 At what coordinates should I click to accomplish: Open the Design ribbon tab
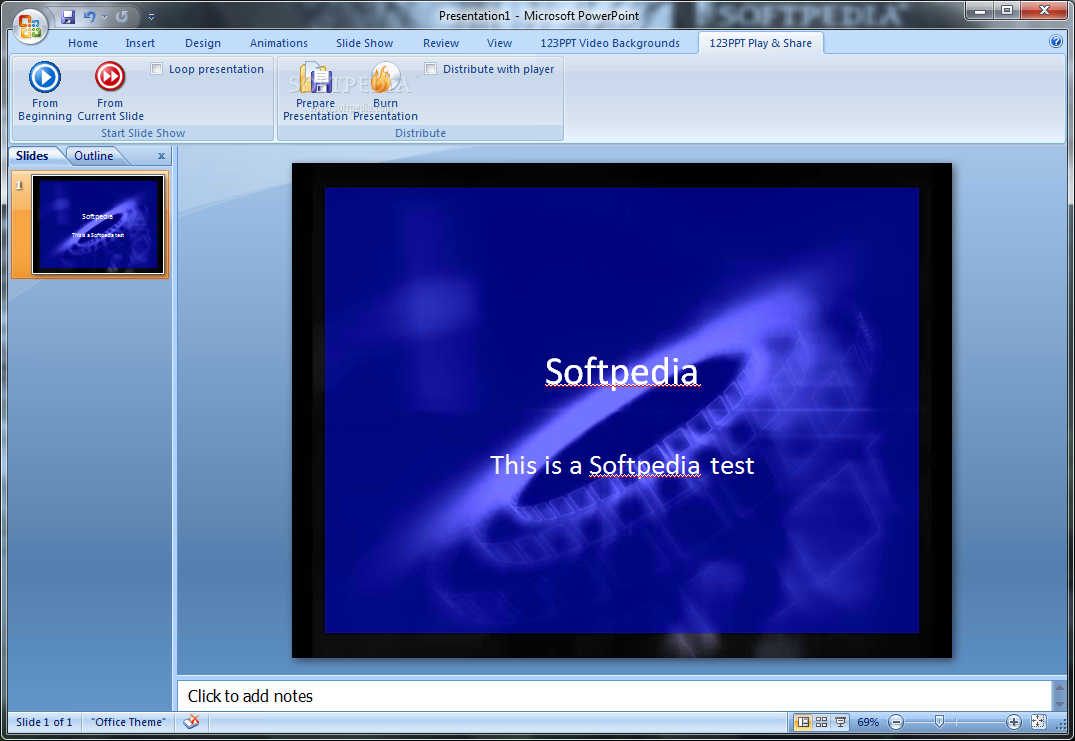(203, 43)
